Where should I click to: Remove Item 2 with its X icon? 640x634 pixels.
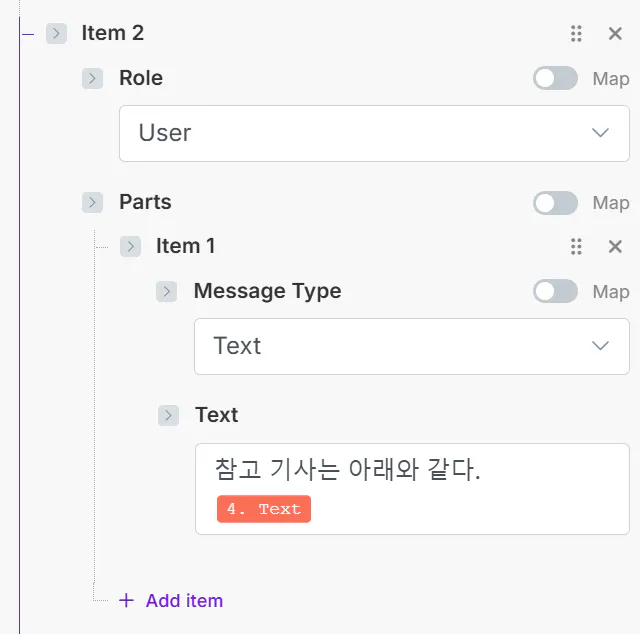tap(615, 34)
